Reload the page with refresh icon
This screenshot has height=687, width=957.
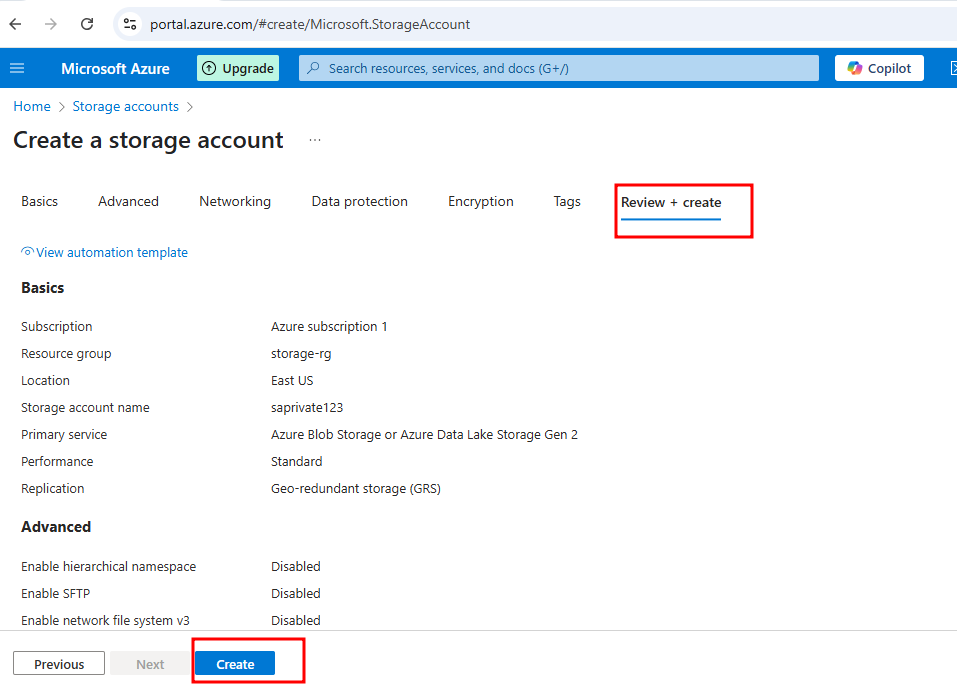(87, 24)
